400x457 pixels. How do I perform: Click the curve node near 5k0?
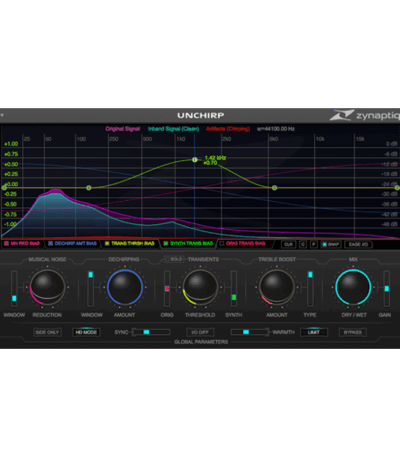click(x=274, y=188)
